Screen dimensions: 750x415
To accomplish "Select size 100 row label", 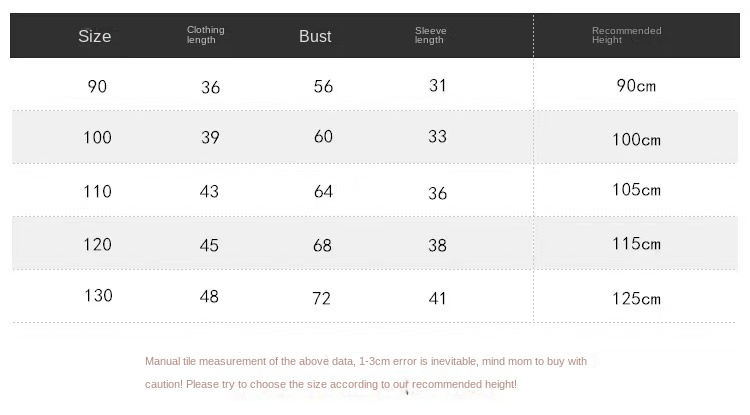I will [97, 138].
